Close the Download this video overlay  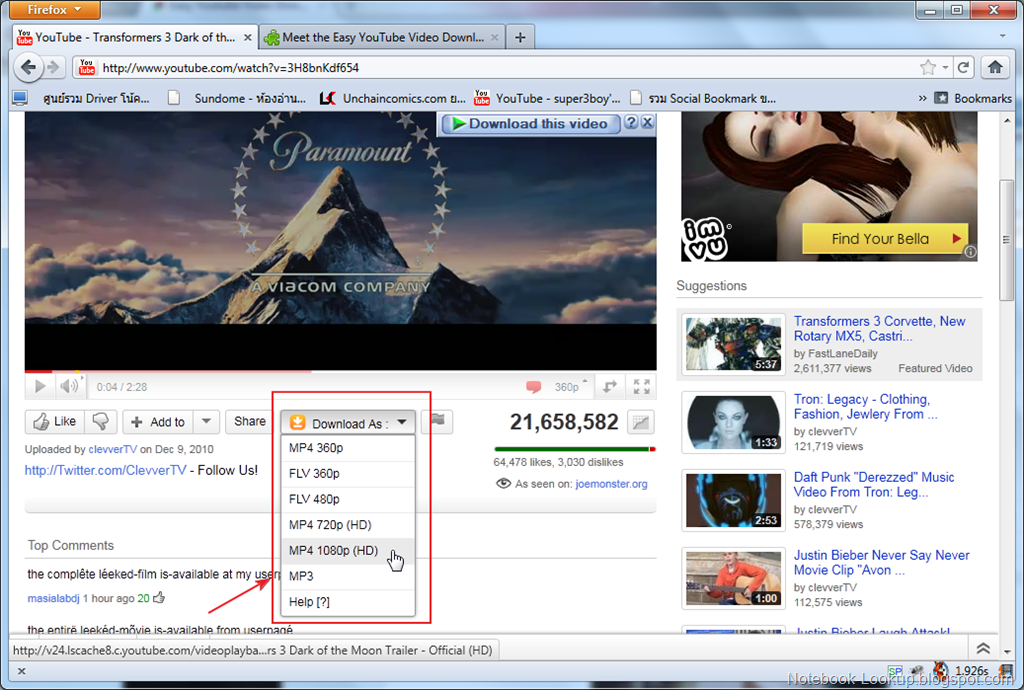tap(647, 122)
